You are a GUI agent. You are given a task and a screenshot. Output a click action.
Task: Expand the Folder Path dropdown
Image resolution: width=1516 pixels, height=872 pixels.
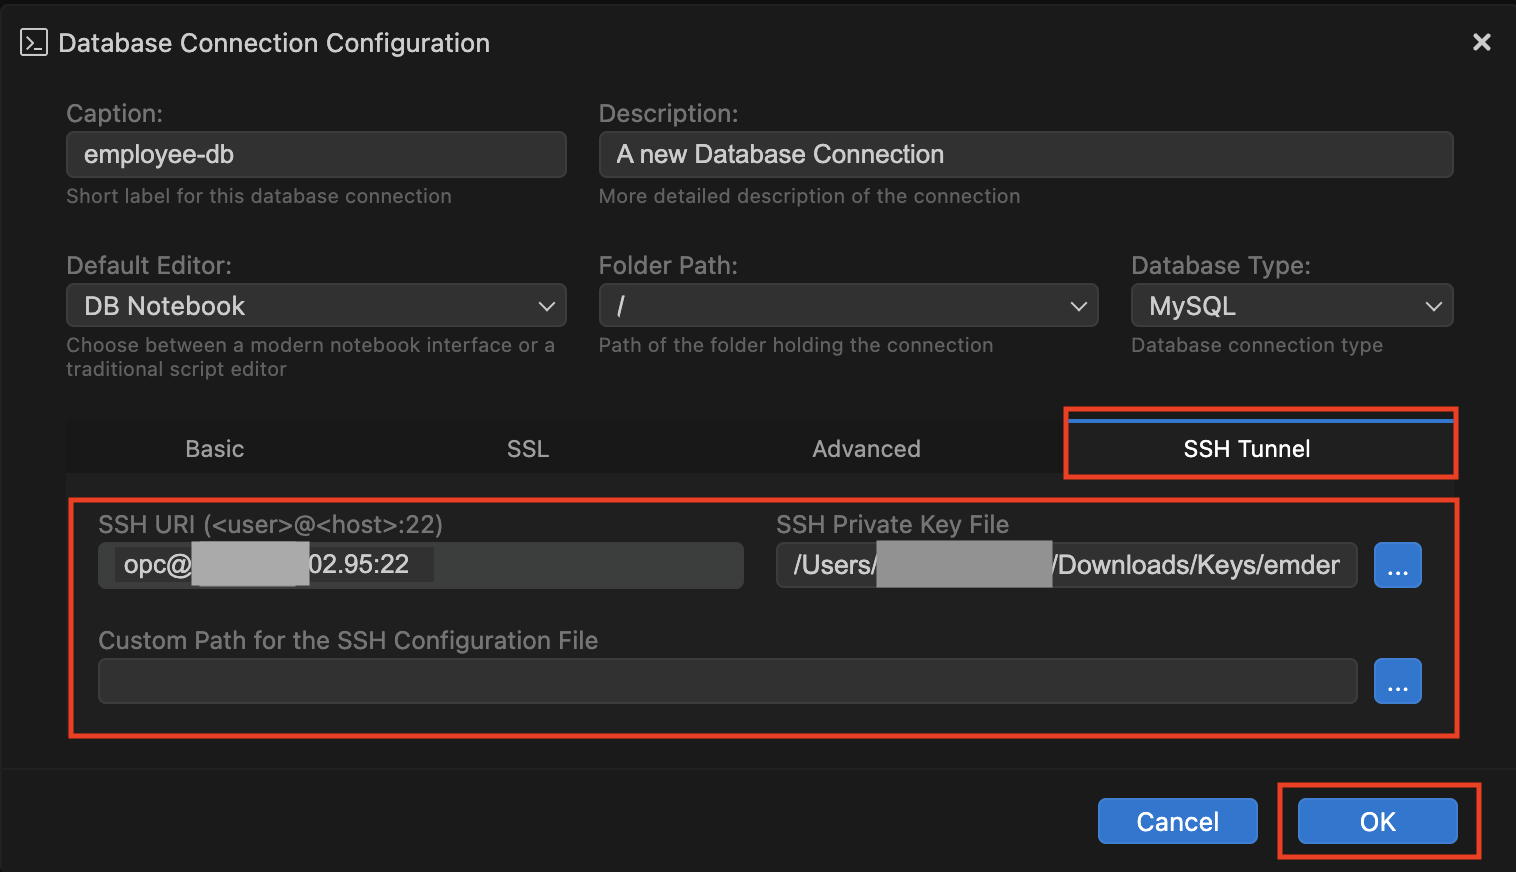click(847, 306)
